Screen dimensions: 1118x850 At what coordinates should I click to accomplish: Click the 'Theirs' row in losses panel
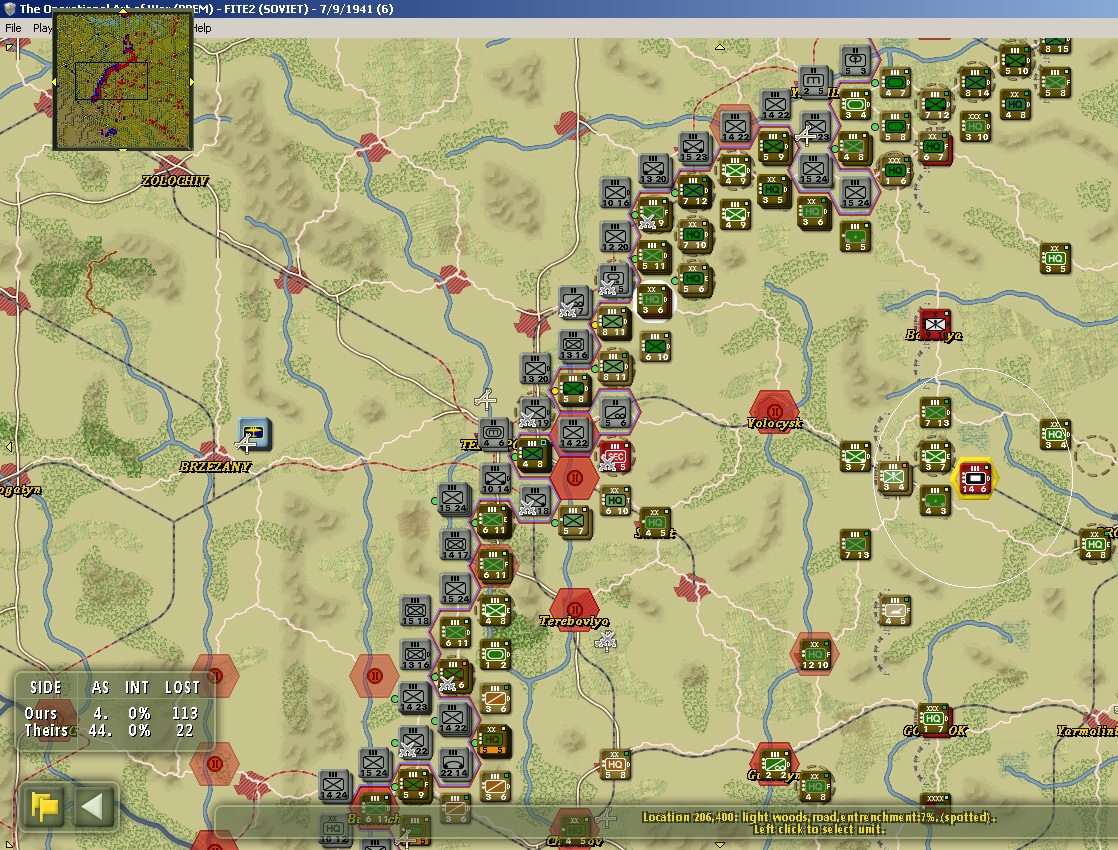[112, 731]
